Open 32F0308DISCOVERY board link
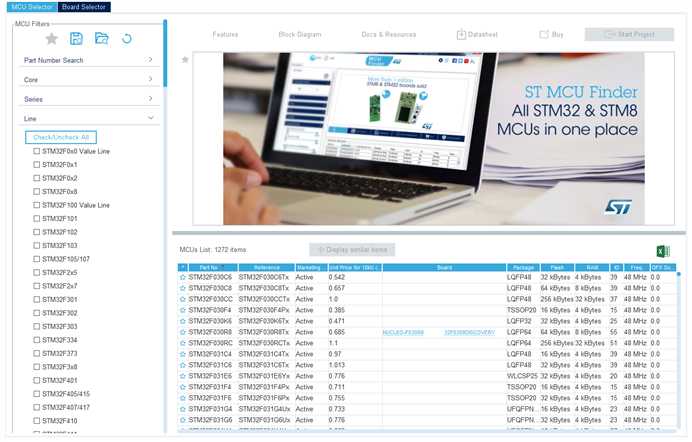 470,333
